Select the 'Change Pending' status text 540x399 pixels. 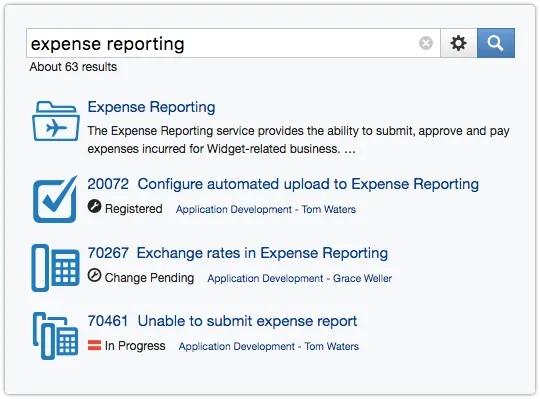coord(149,278)
